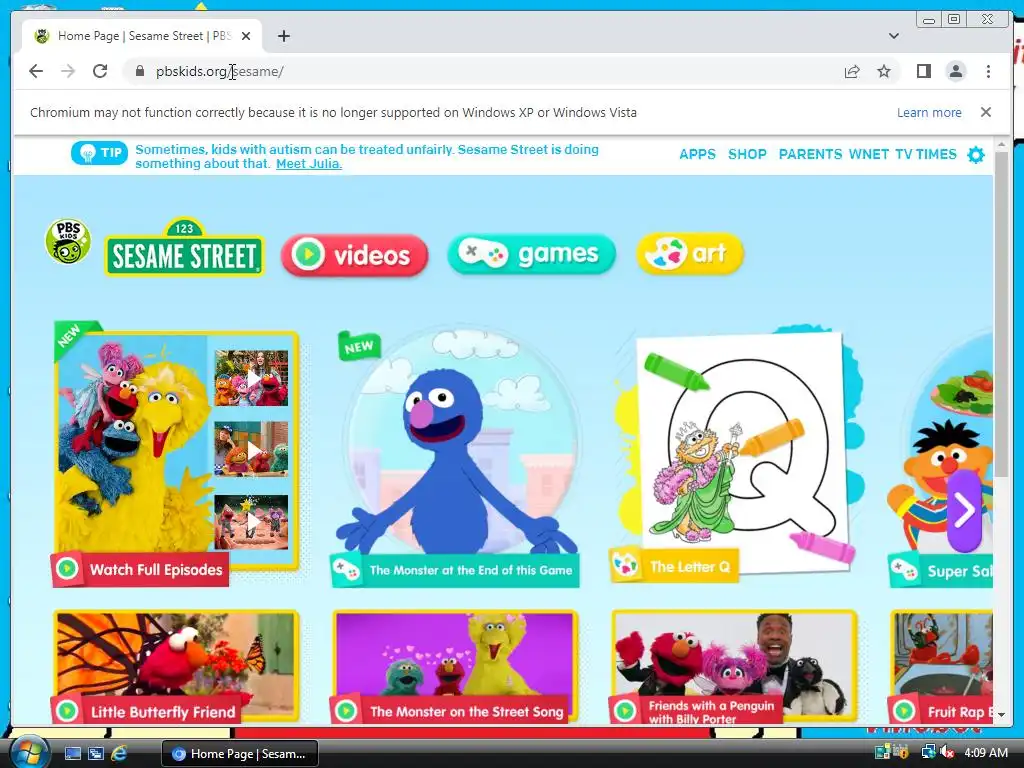Click the play icon on Little Butterfly Friend

[x=67, y=711]
